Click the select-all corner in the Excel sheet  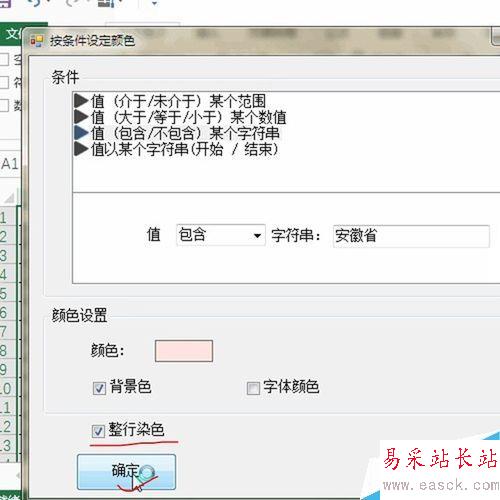9,197
